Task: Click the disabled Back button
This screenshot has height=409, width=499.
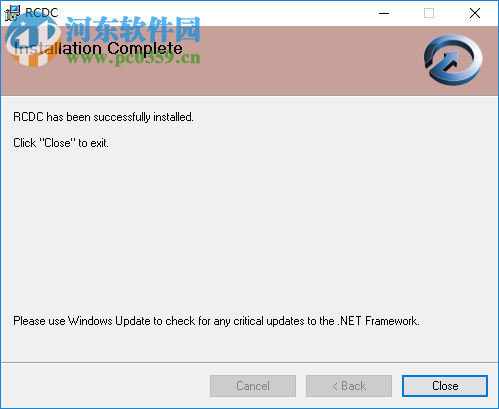Action: [349, 386]
